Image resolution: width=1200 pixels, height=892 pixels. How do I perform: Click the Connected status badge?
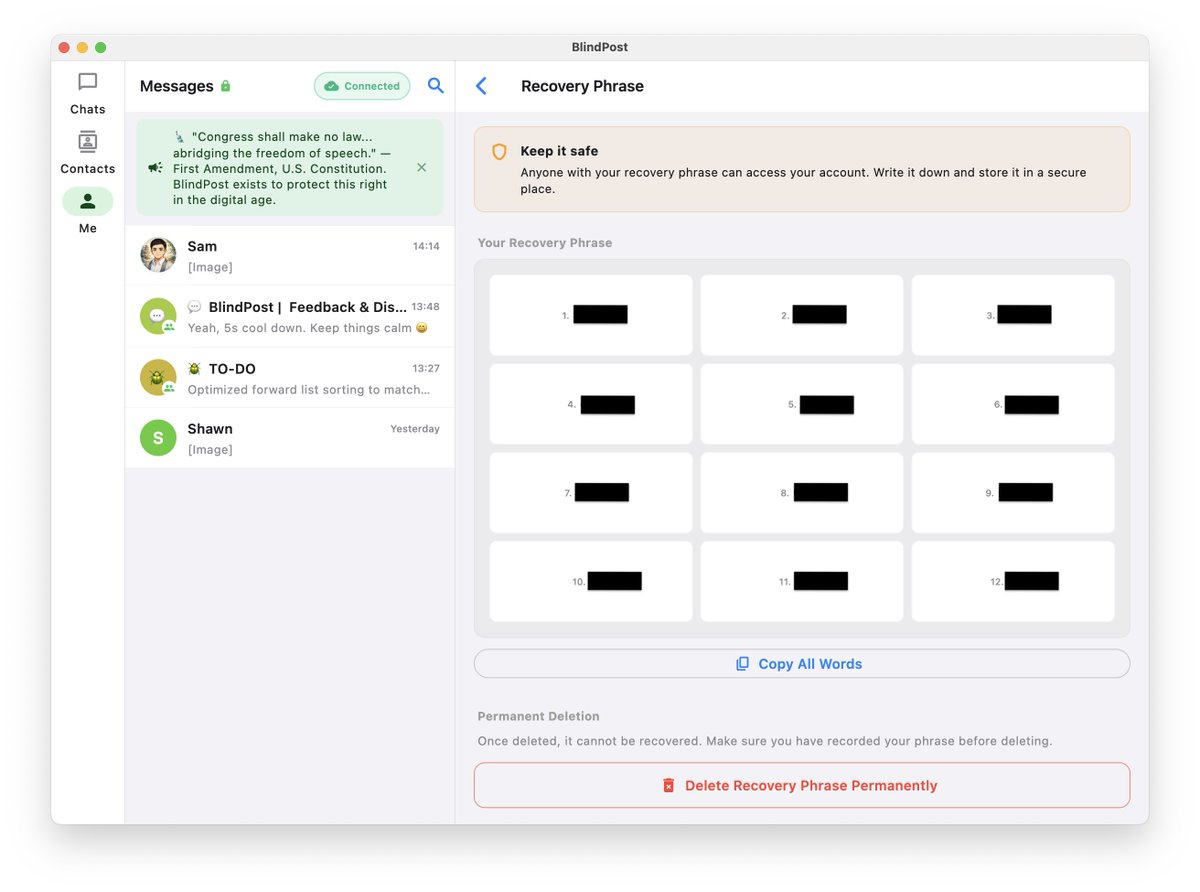pos(362,86)
